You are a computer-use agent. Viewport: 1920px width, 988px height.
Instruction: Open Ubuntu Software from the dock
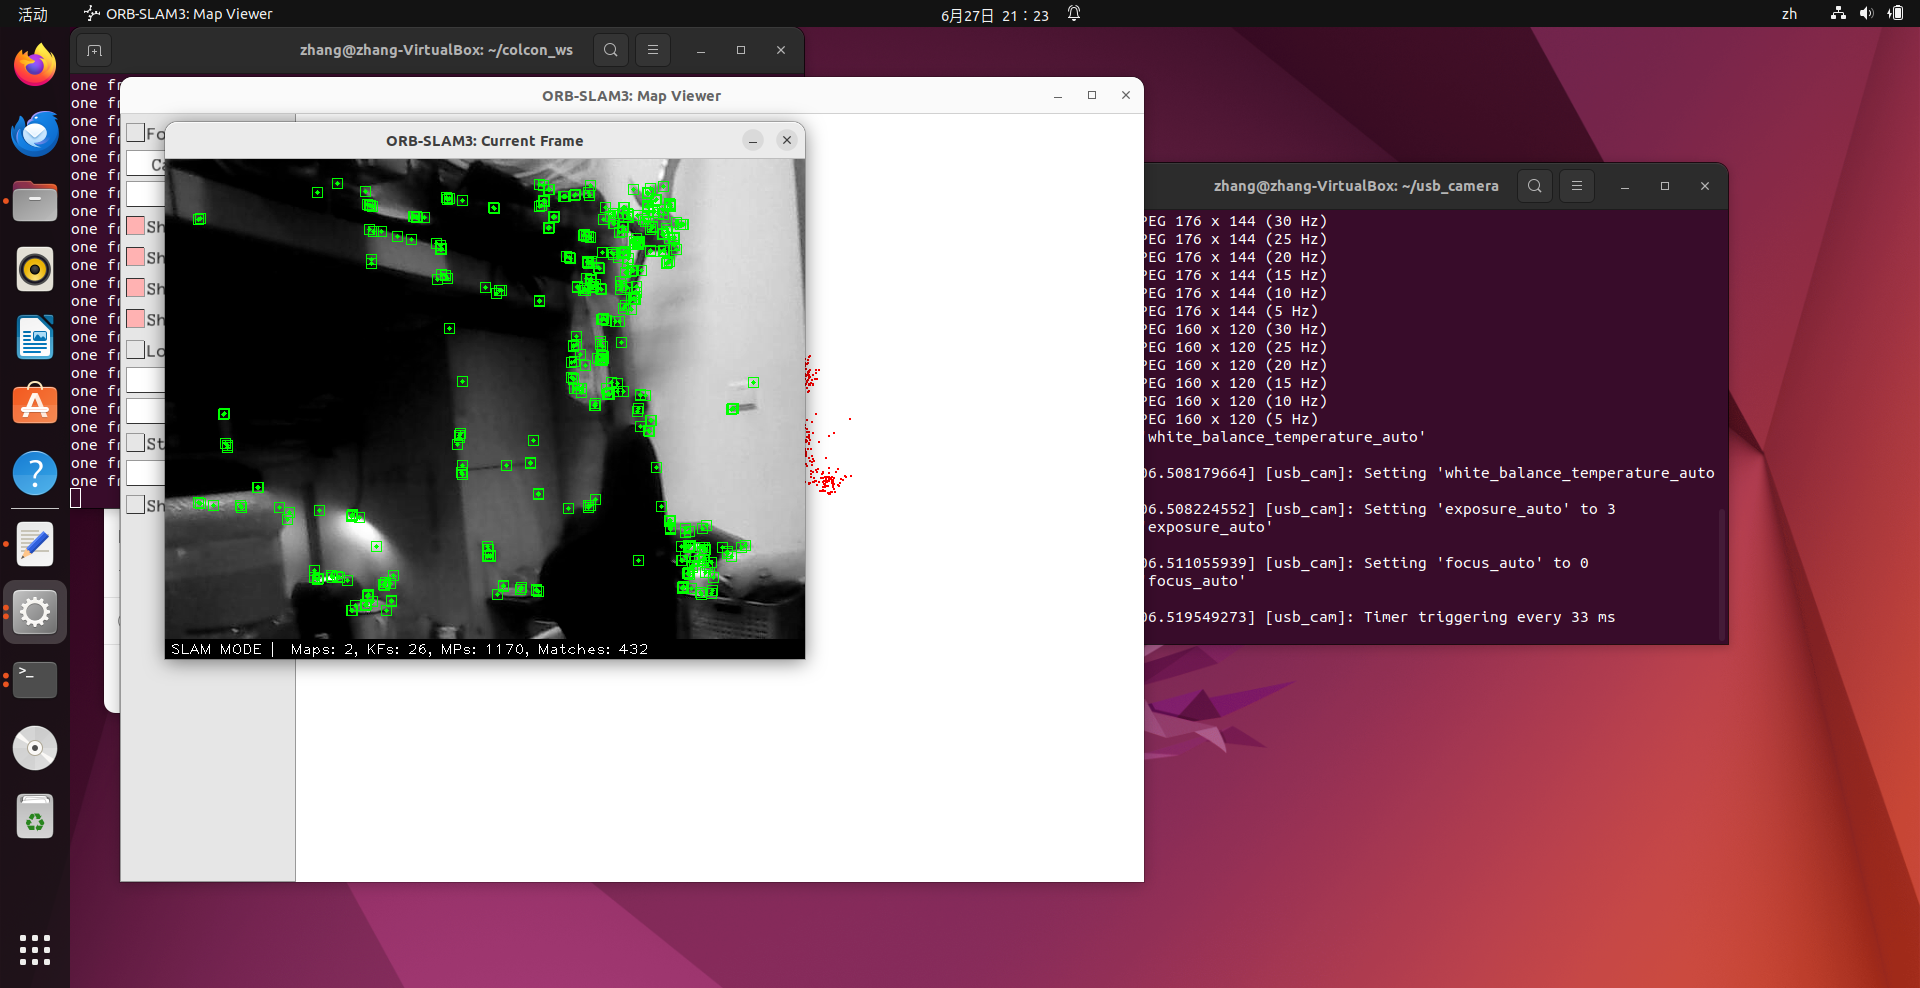35,405
